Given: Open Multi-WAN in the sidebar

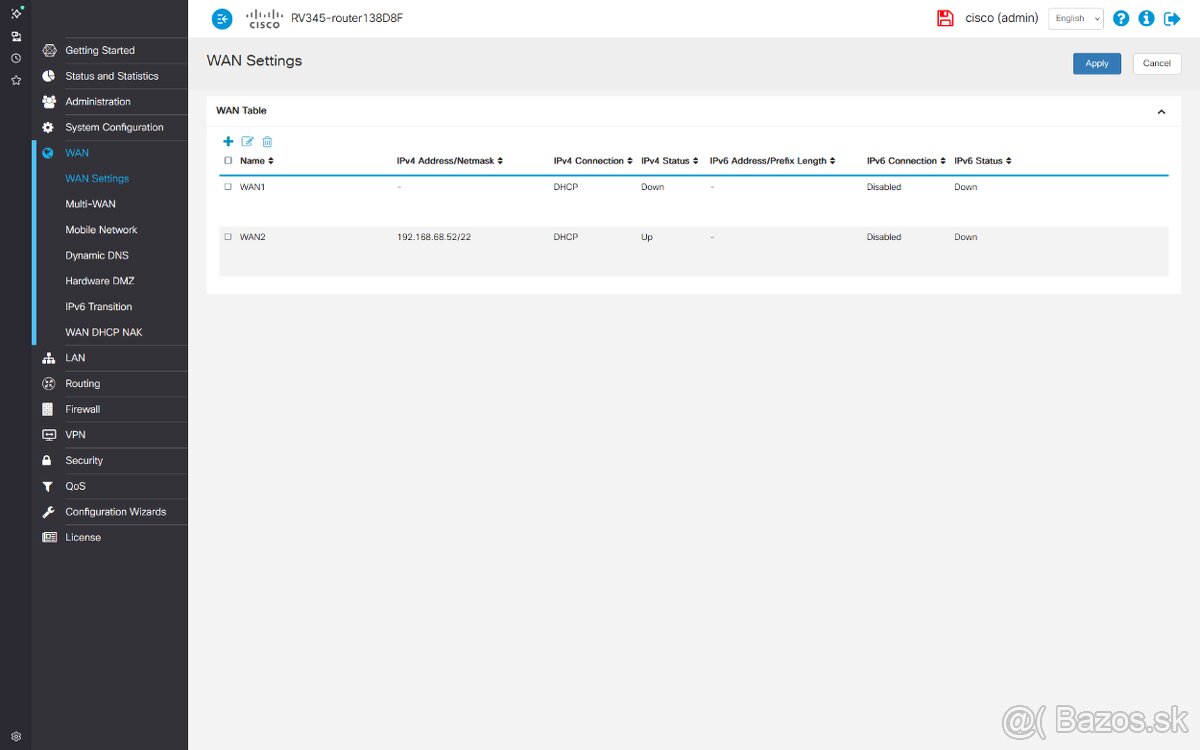Looking at the screenshot, I should [90, 204].
